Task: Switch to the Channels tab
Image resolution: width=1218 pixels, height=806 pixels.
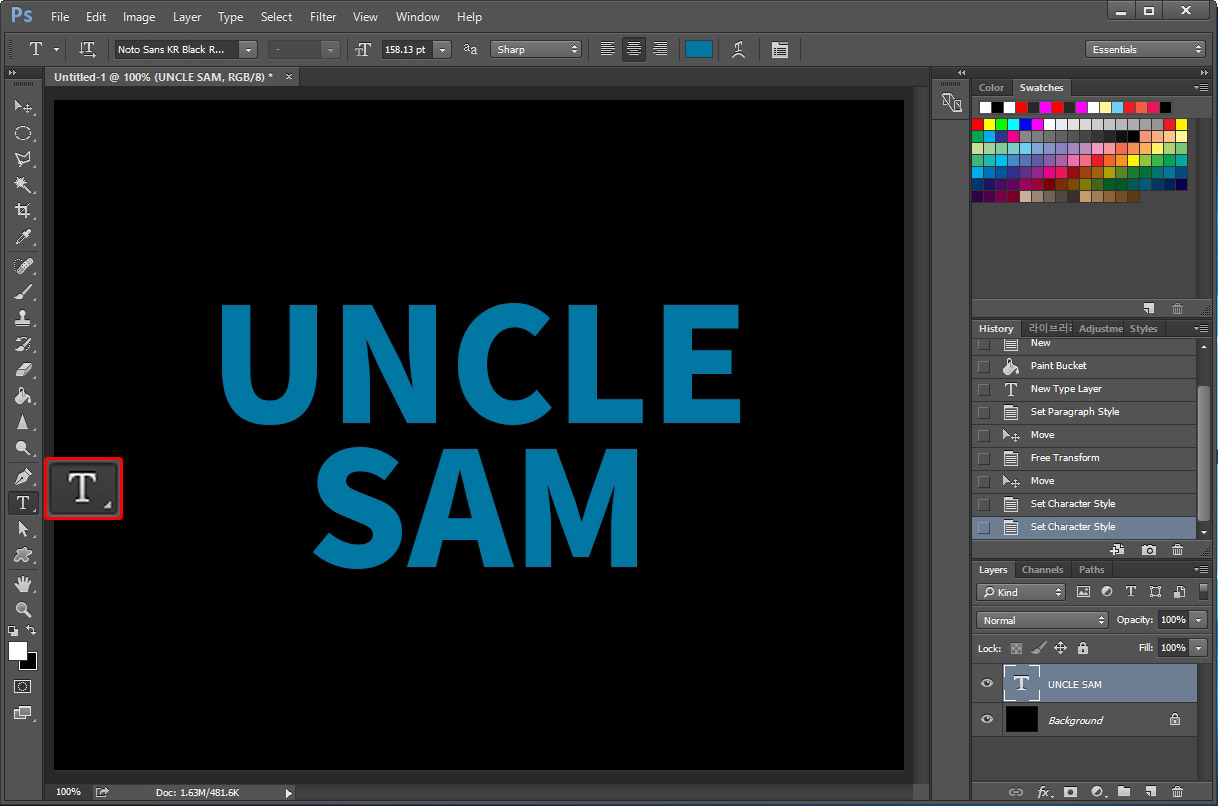Action: 1042,570
